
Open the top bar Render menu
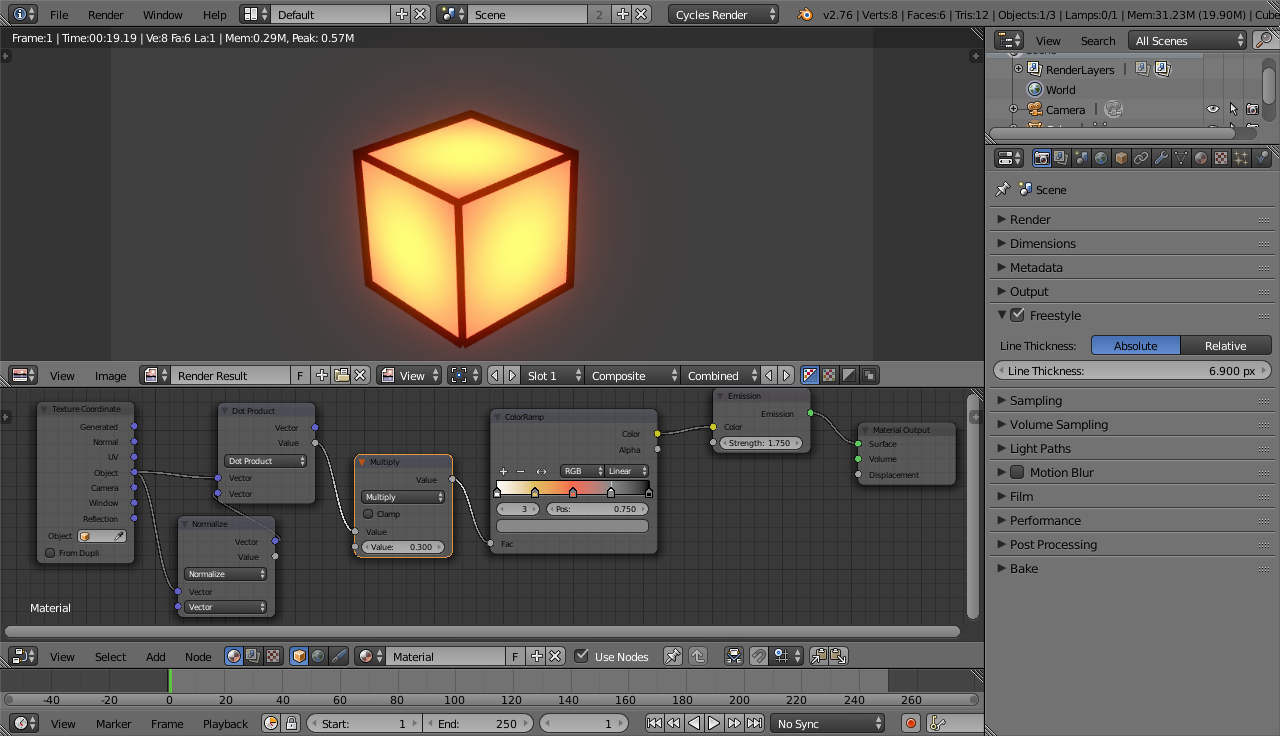106,14
